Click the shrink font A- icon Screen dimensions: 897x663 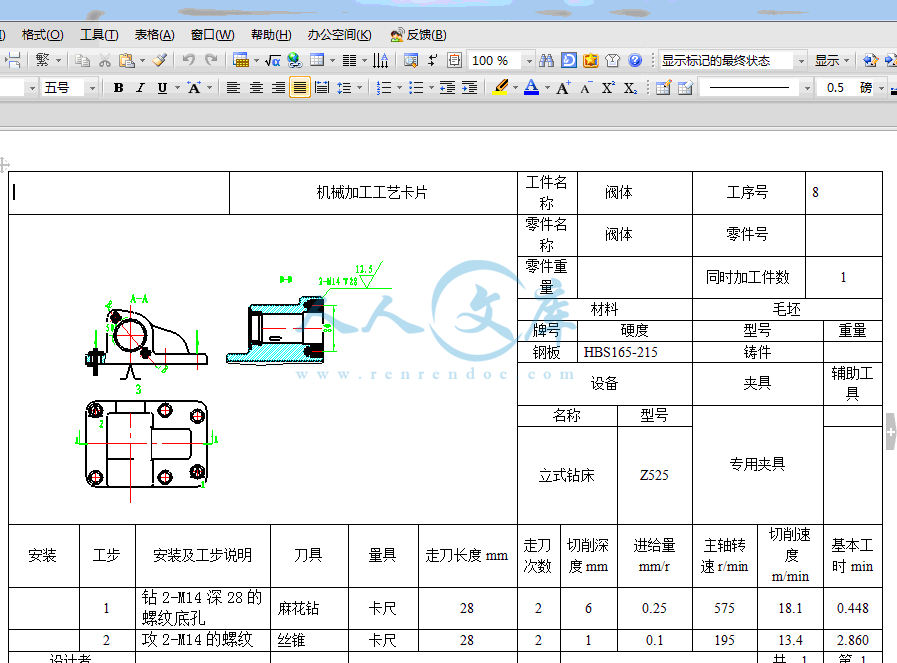585,88
